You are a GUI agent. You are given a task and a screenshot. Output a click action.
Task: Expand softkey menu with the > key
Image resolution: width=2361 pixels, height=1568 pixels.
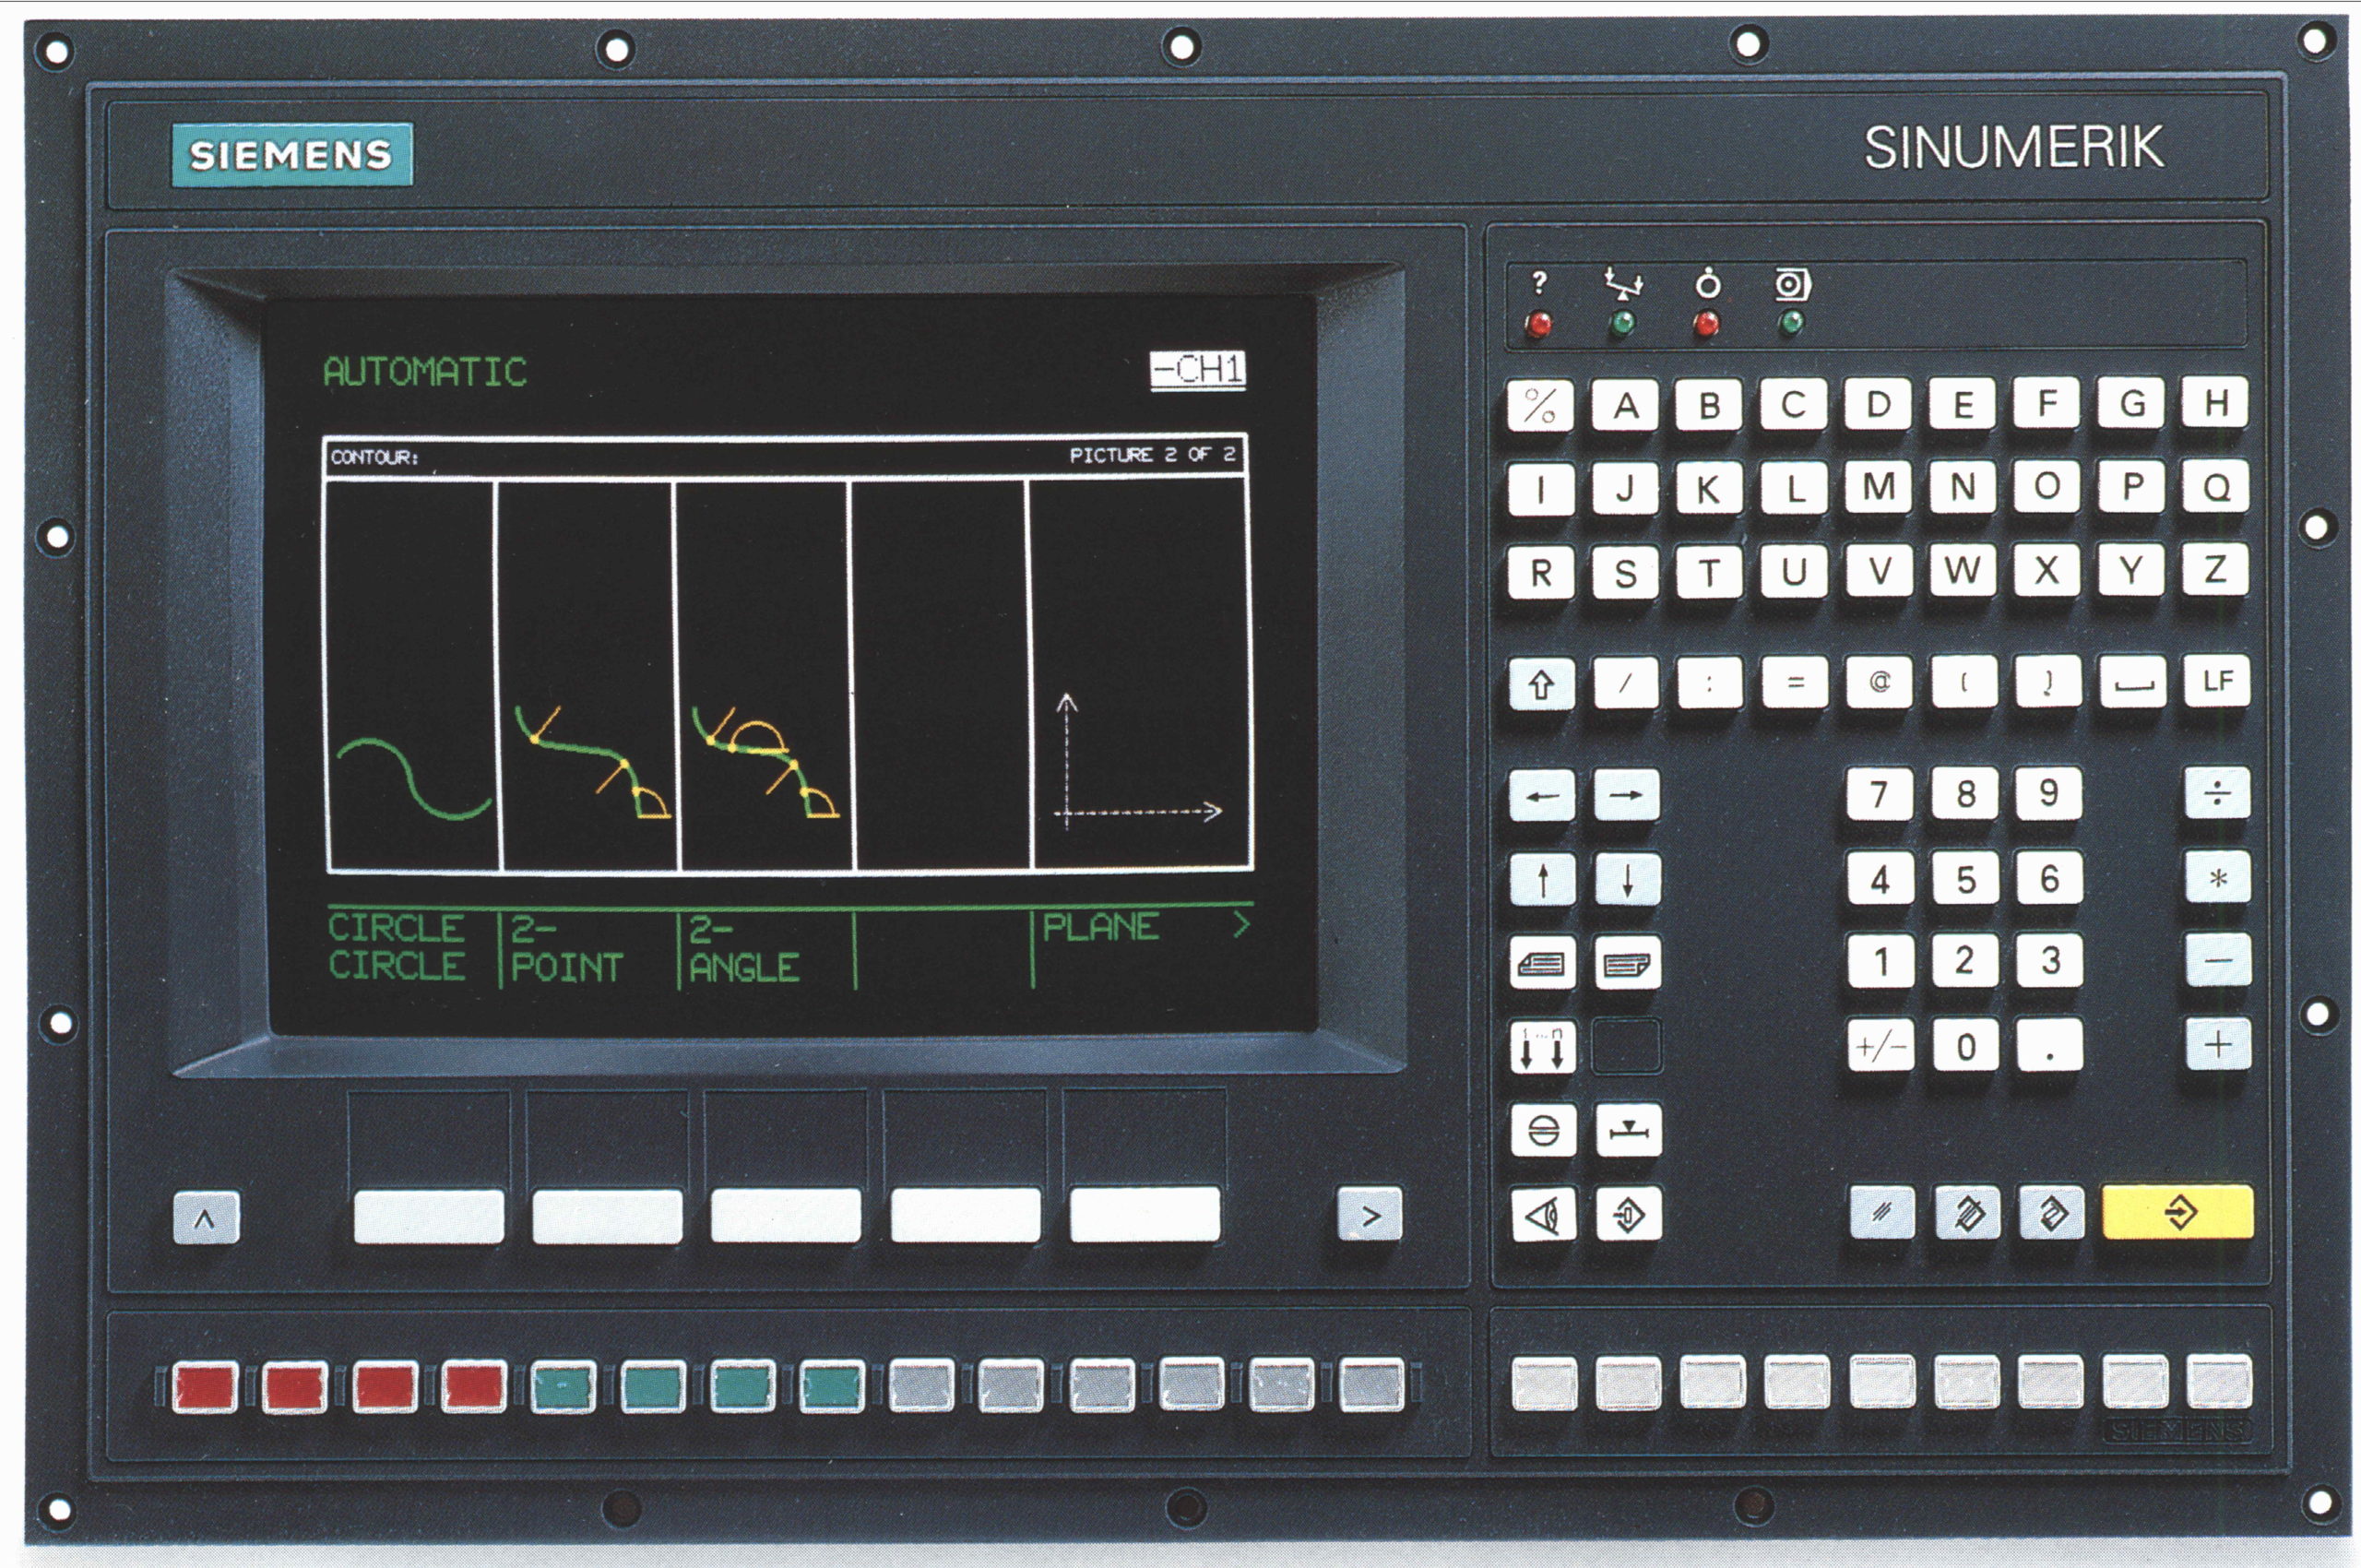[x=1370, y=1216]
